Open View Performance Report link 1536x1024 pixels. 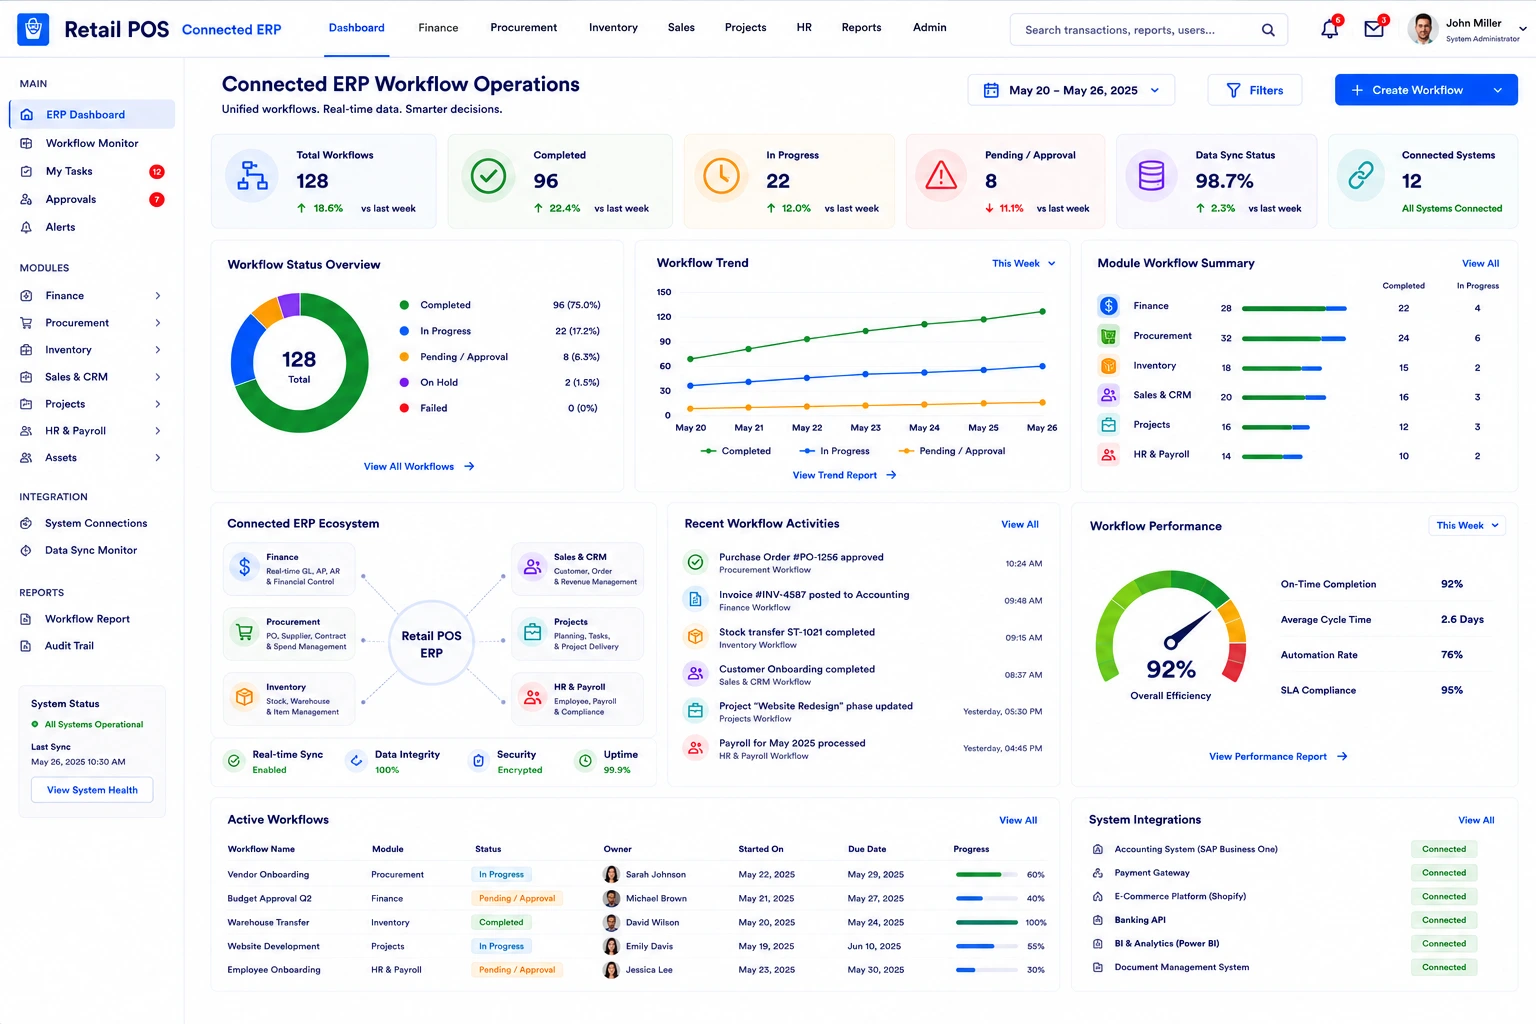pyautogui.click(x=1278, y=757)
